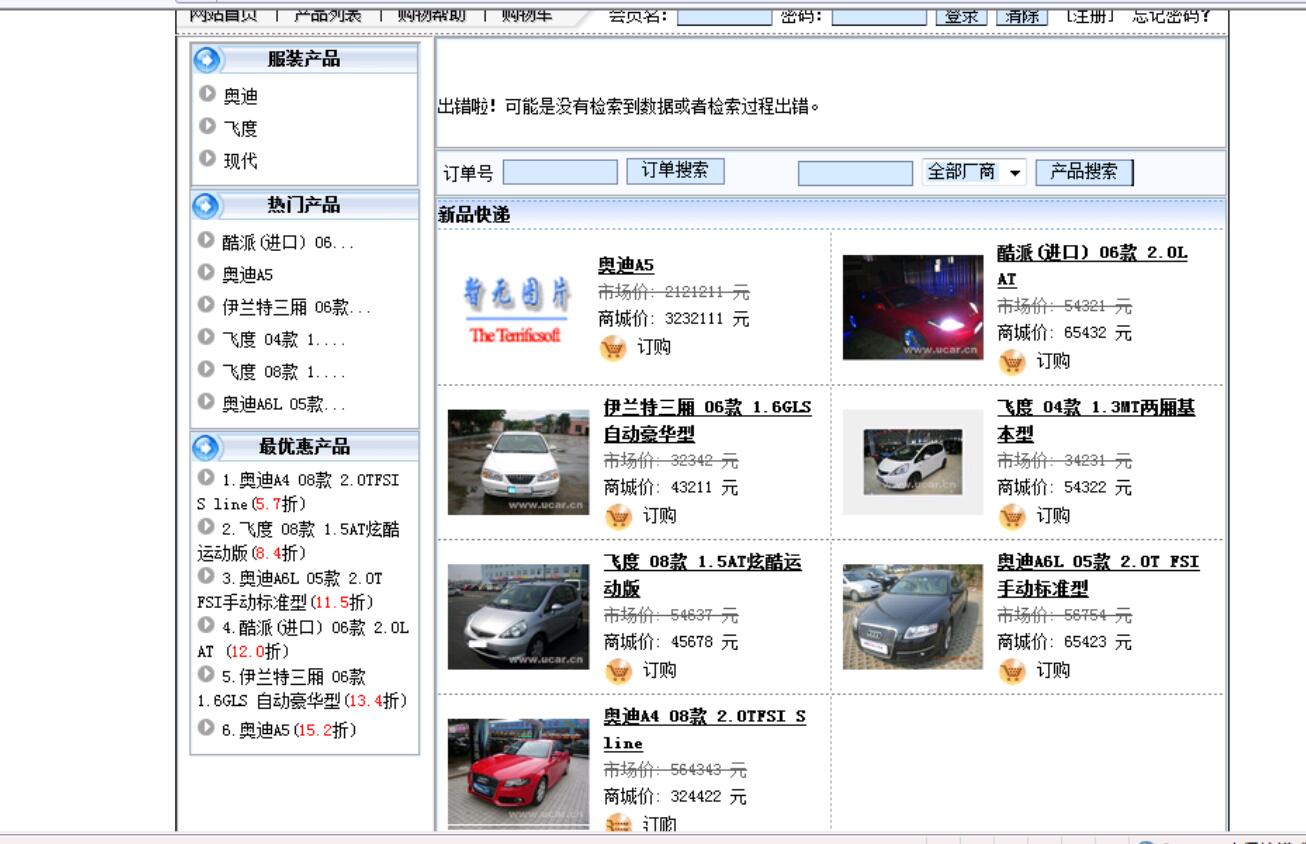Click the bullet icon beside 奥迪A6L 05款... in 热门产品
The width and height of the screenshot is (1306, 844).
[206, 401]
